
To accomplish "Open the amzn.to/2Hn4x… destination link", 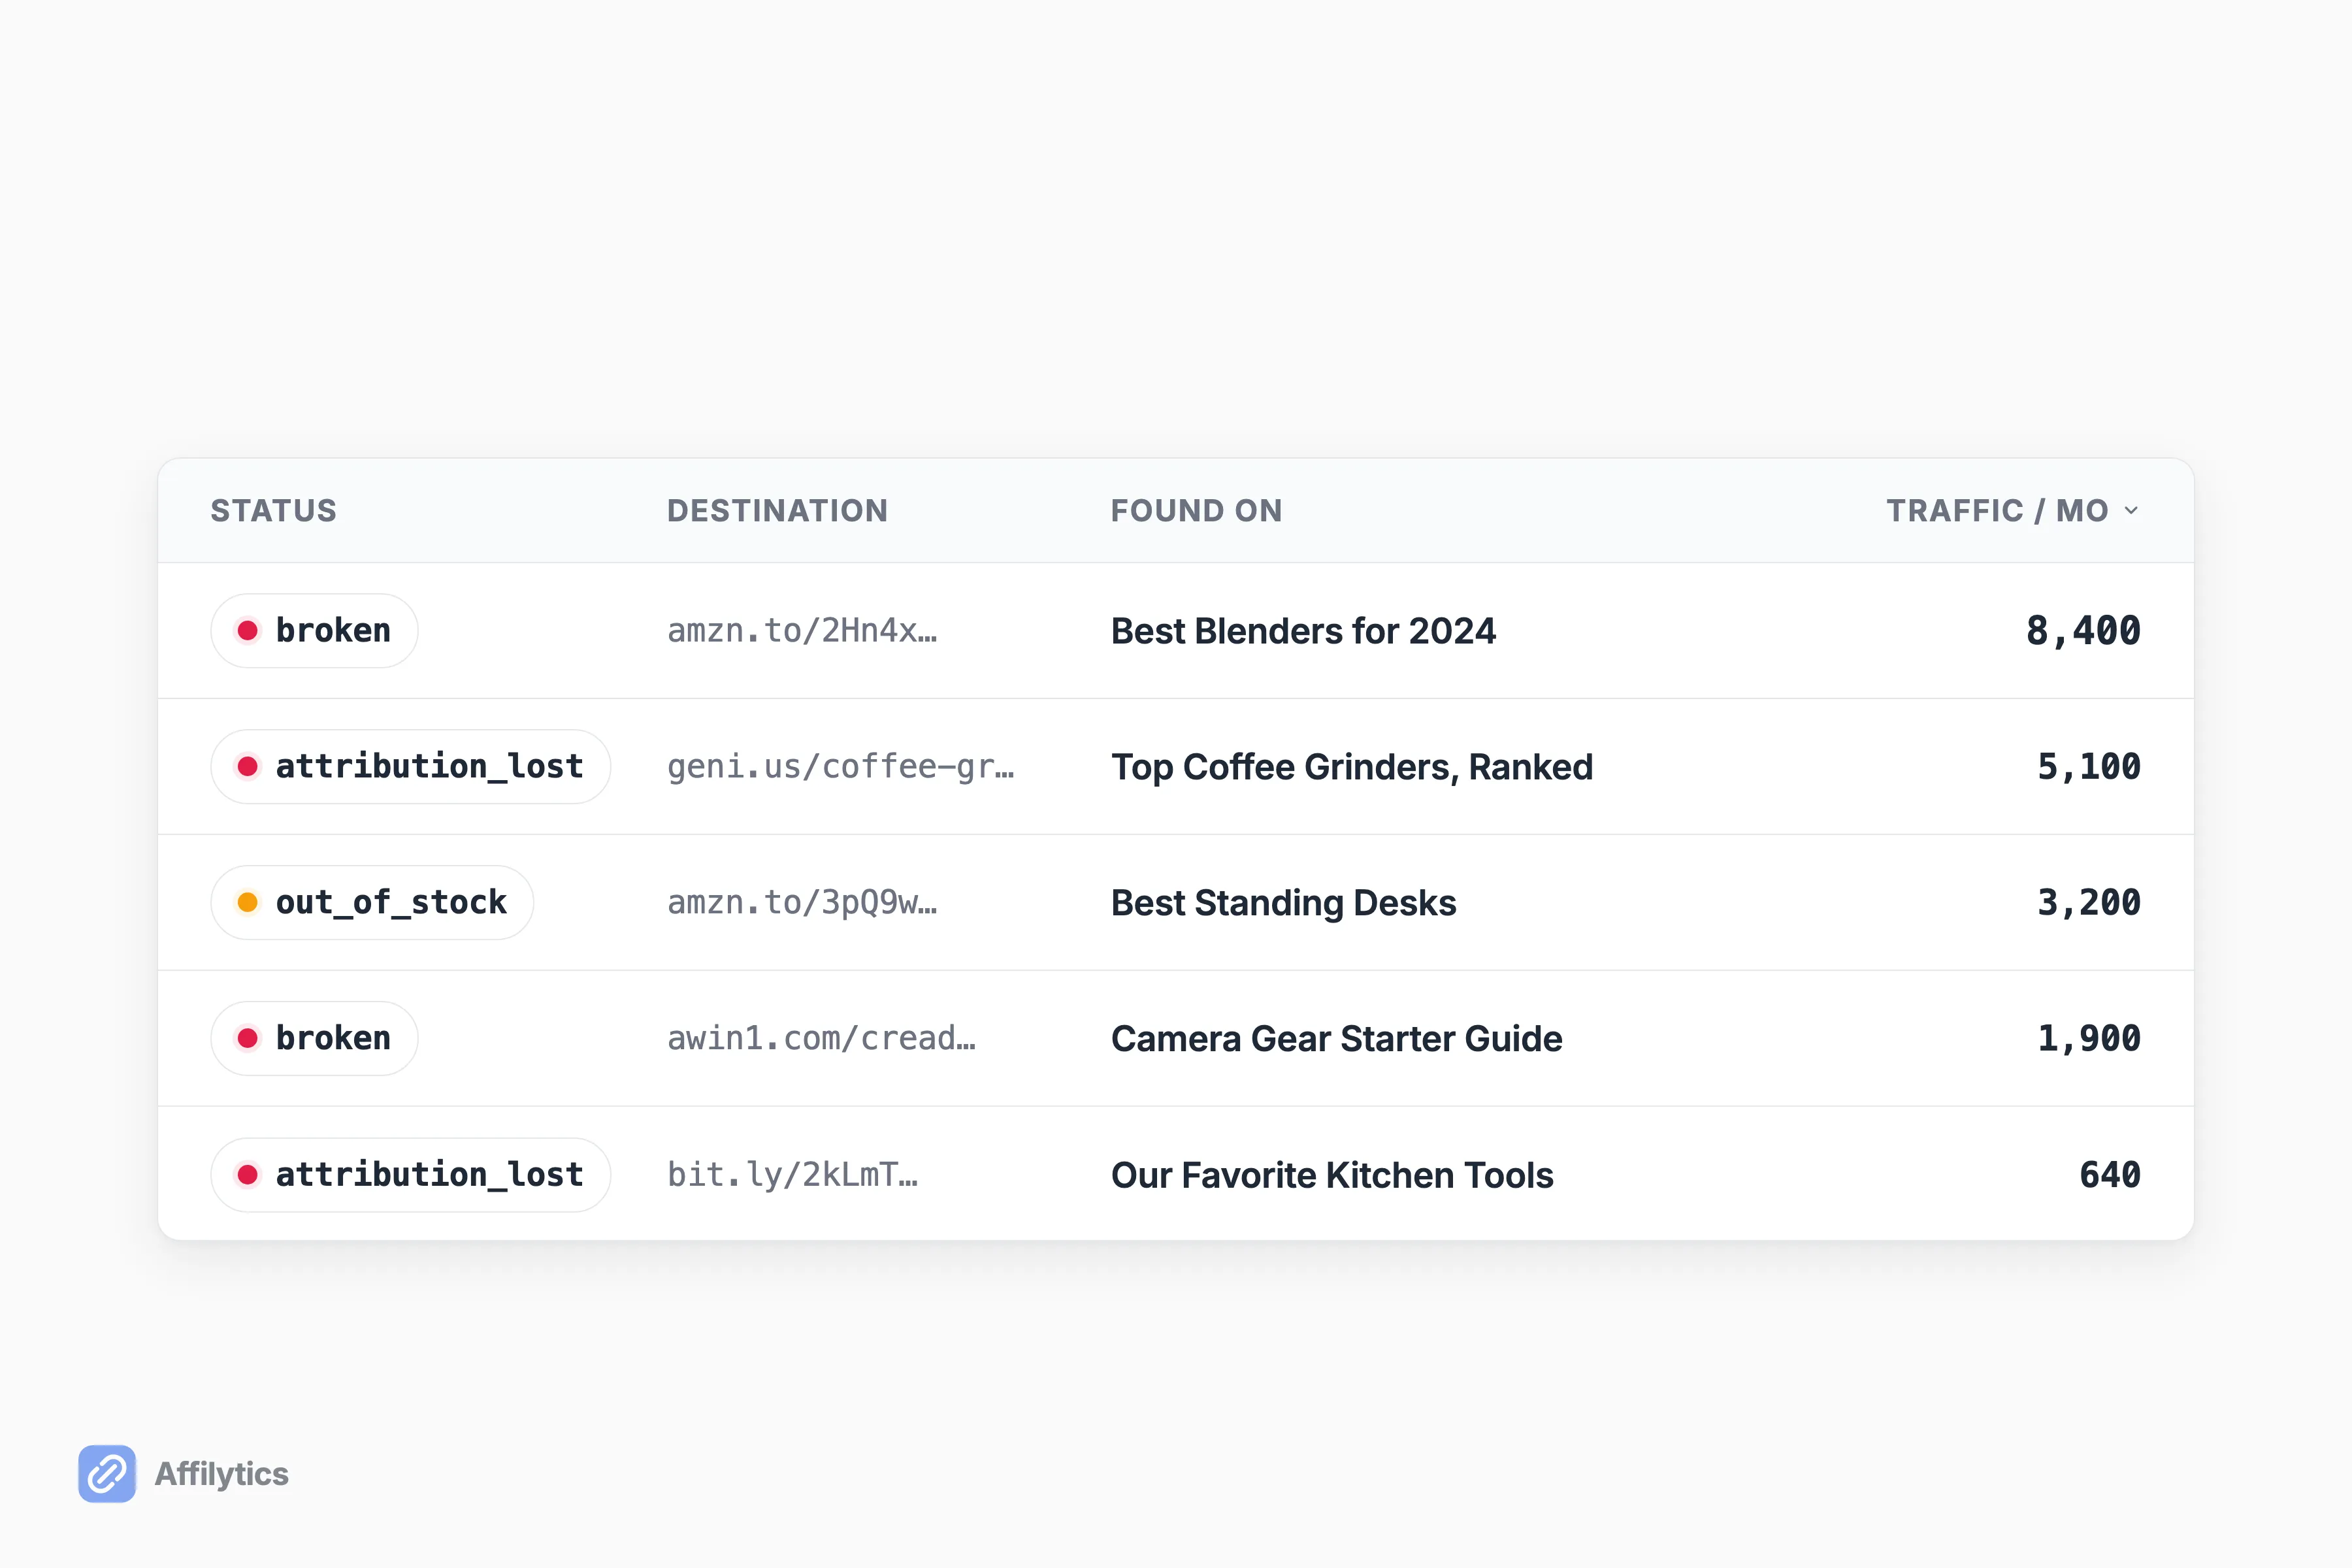I will 802,631.
